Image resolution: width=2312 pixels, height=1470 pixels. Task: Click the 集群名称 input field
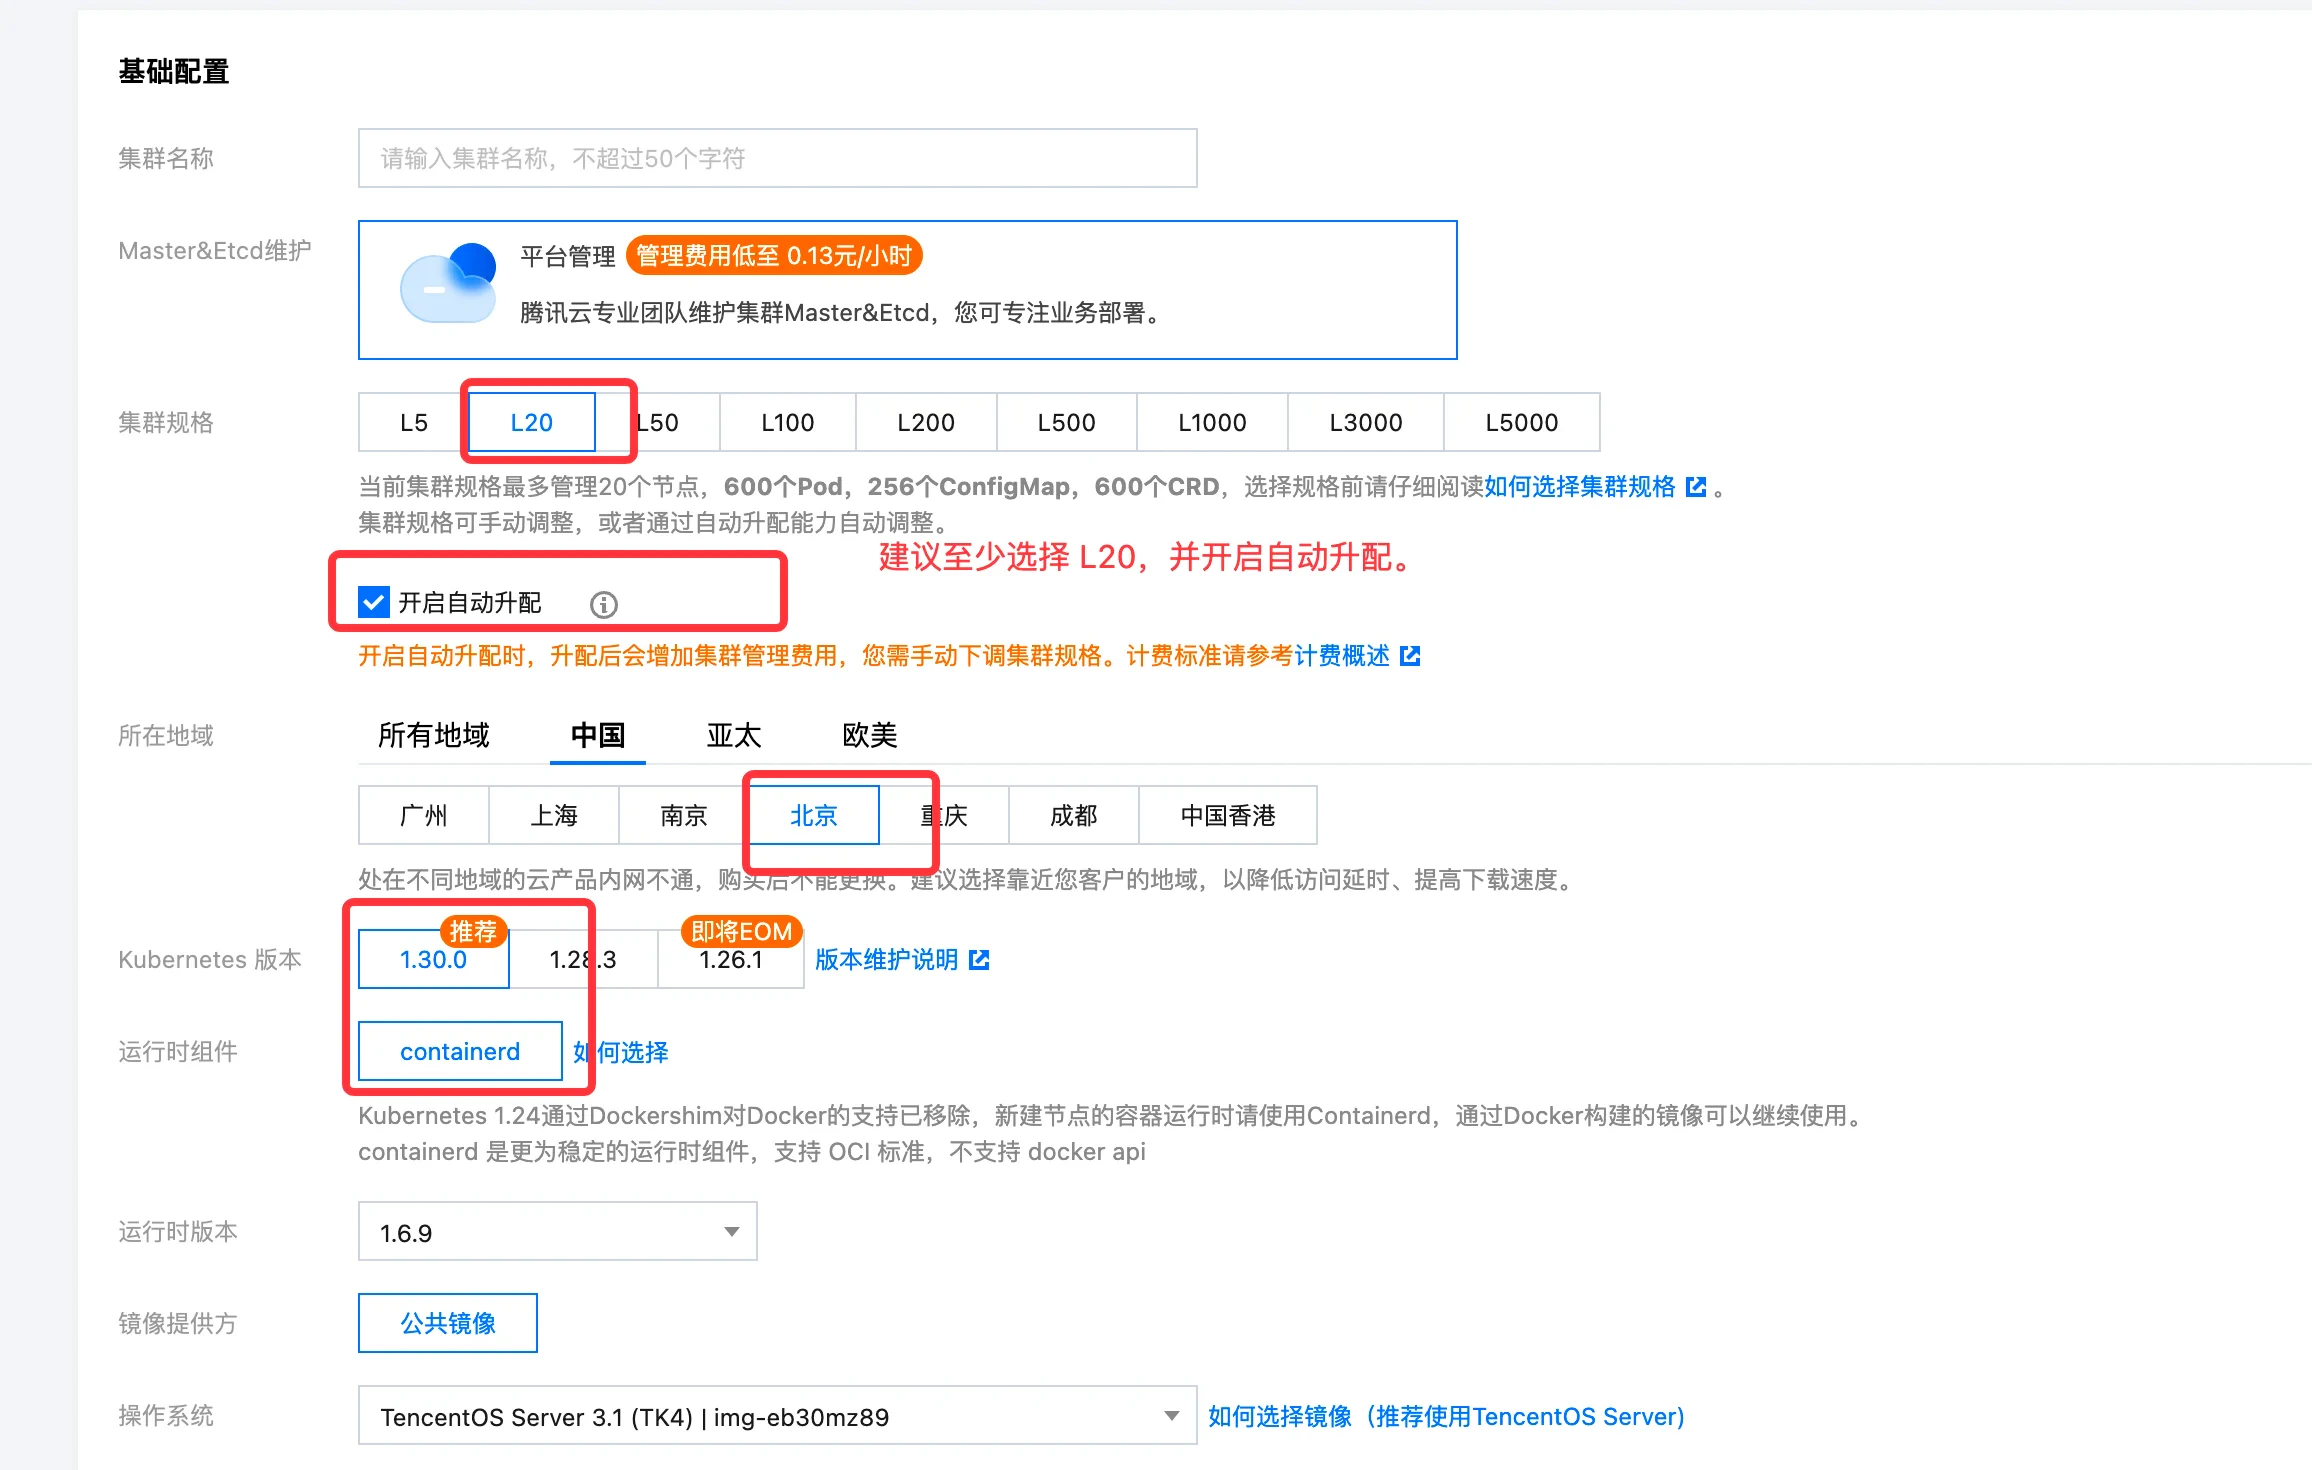[x=777, y=158]
